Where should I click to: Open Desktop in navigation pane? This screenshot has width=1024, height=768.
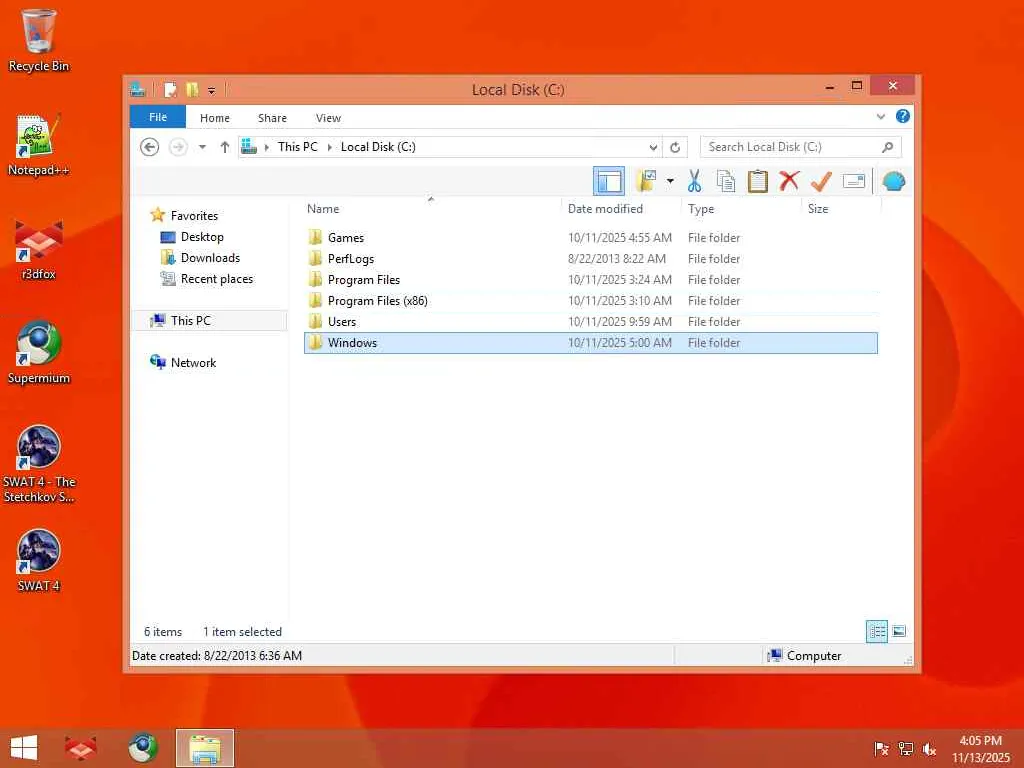click(x=202, y=237)
